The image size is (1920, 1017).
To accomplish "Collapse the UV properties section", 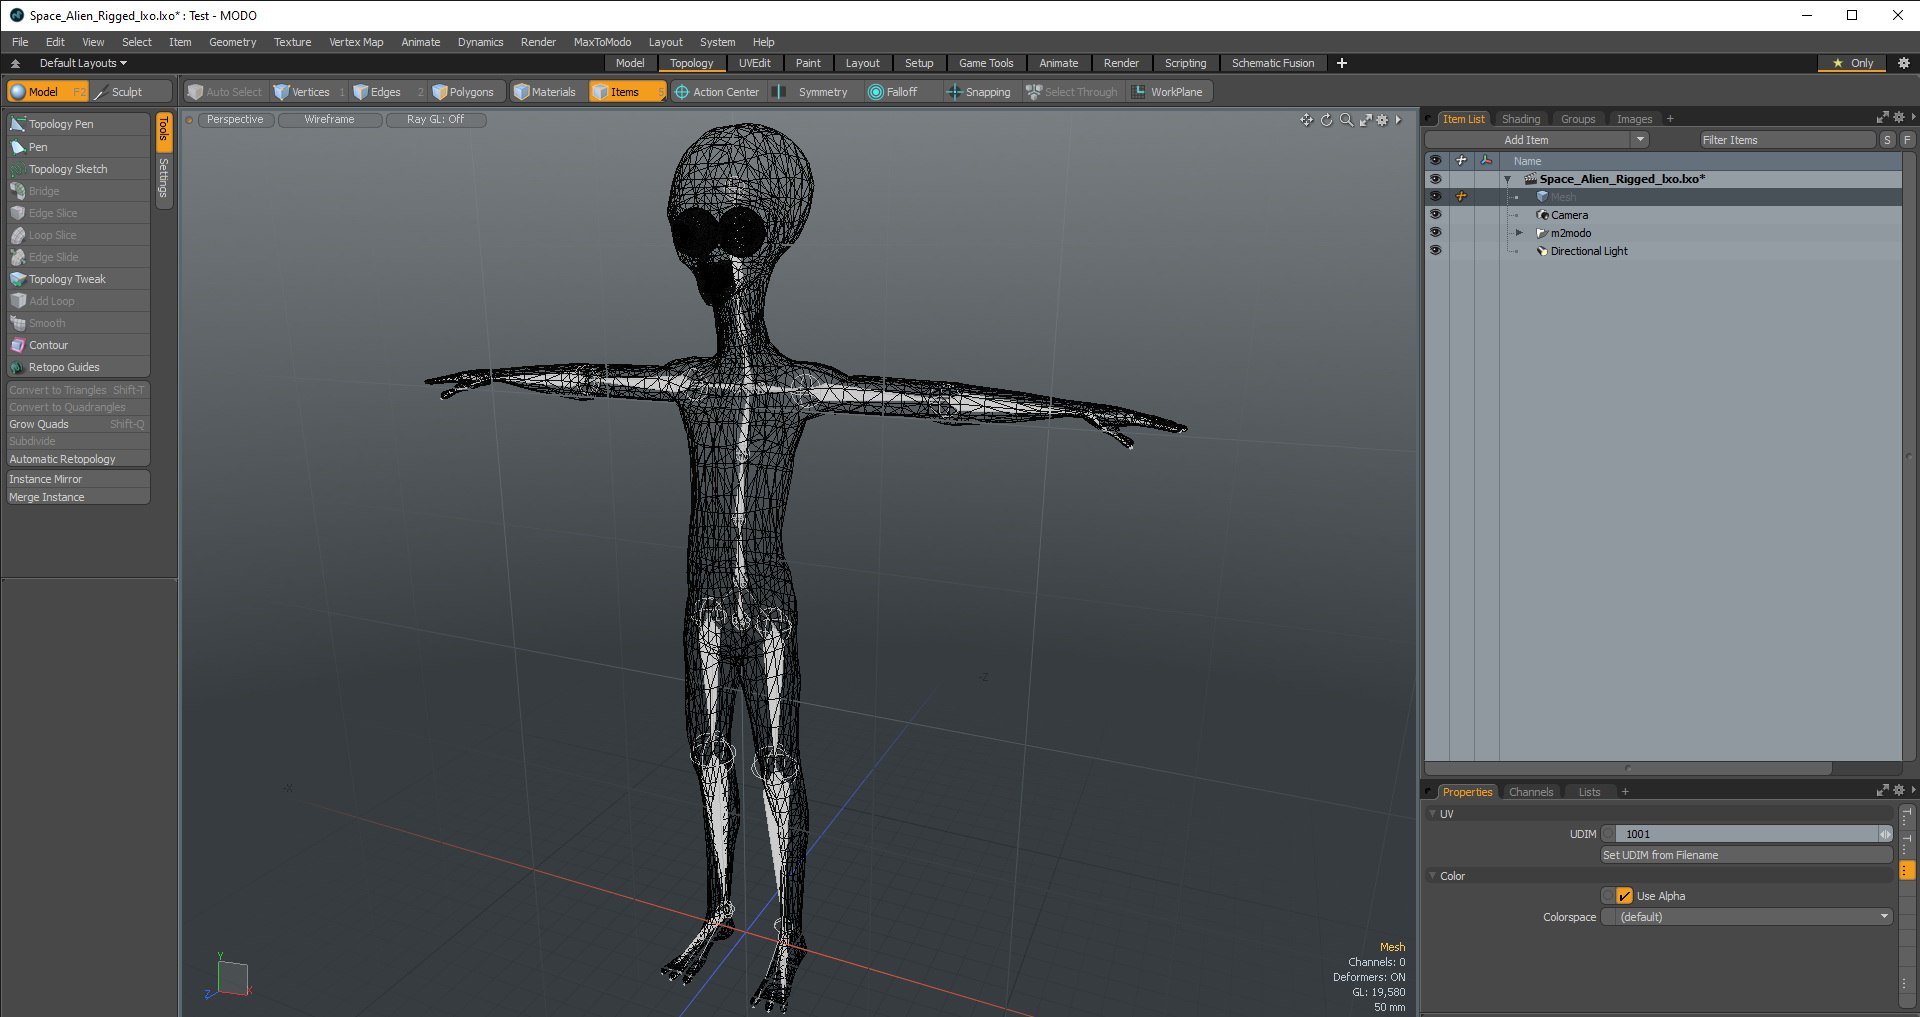I will tap(1432, 814).
